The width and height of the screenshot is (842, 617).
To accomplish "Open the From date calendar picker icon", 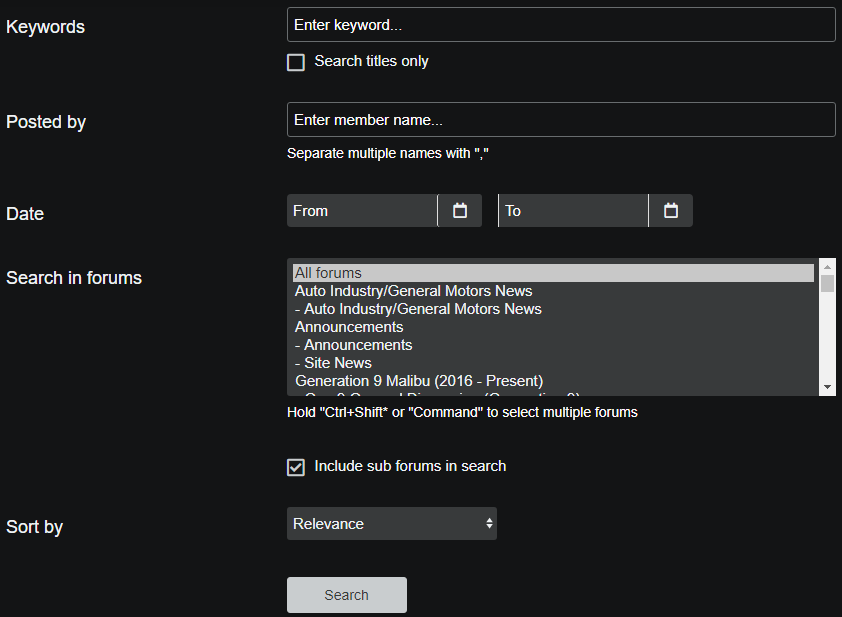I will (x=460, y=211).
